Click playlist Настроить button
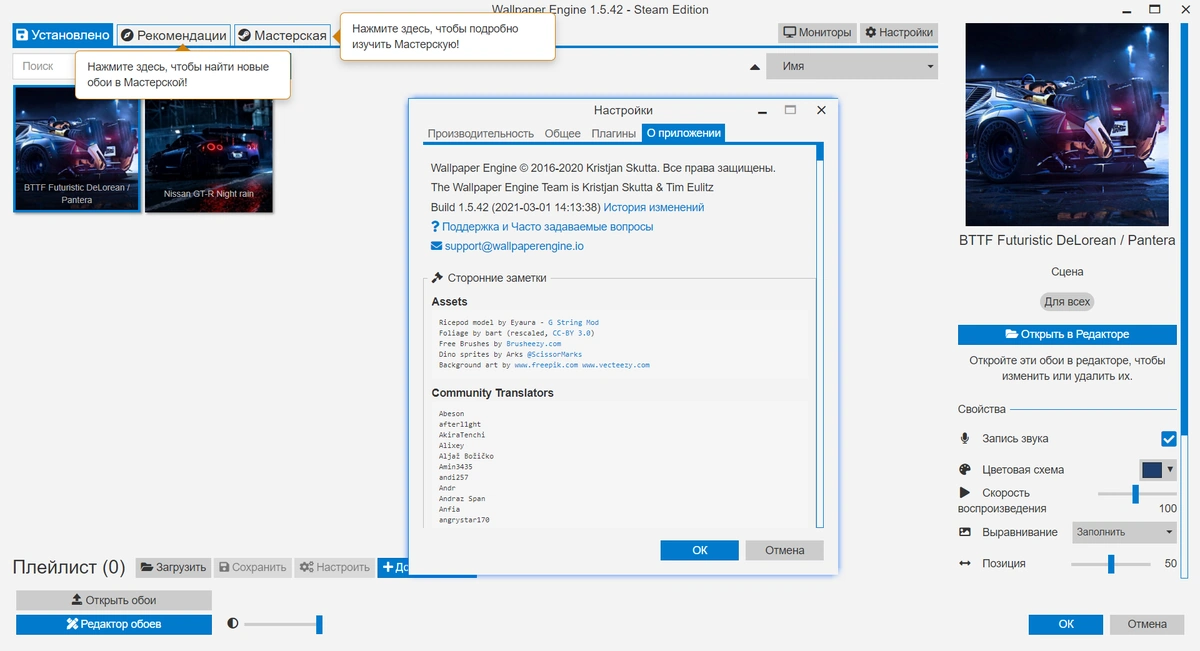The height and width of the screenshot is (651, 1200). [x=334, y=567]
